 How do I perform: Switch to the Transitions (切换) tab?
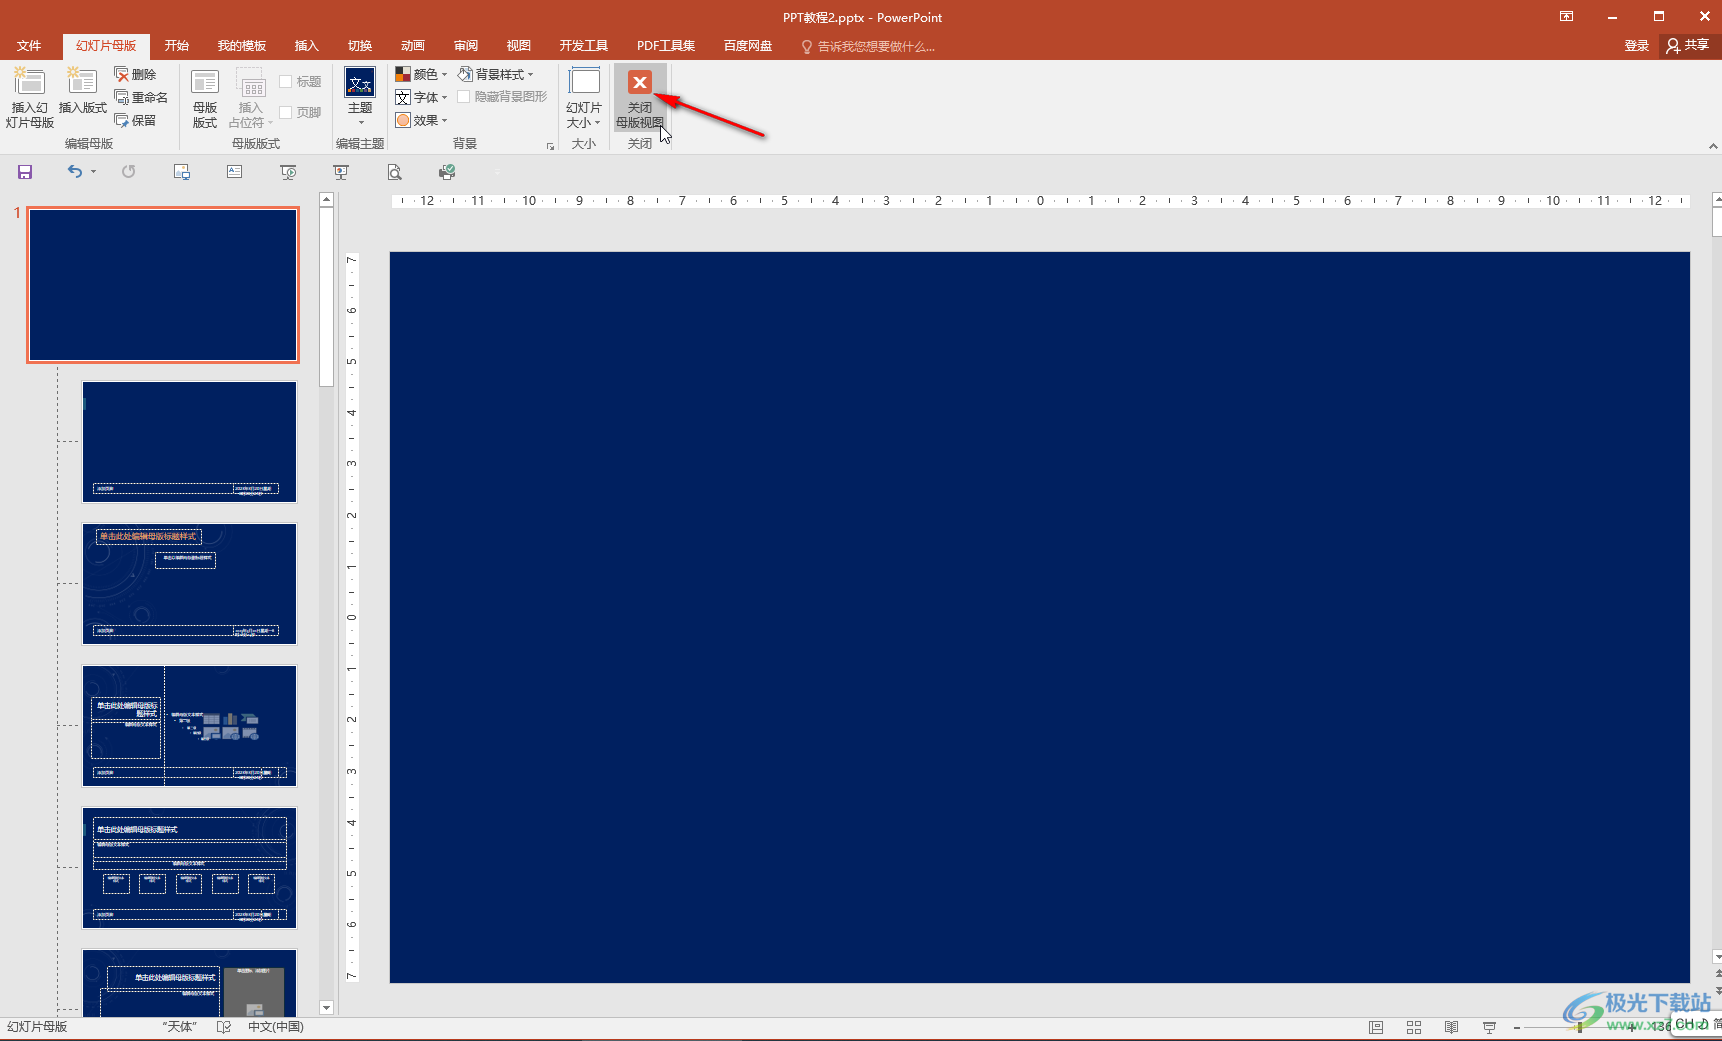(360, 46)
